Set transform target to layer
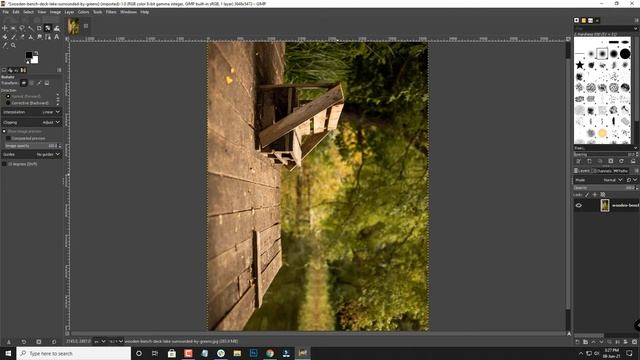The image size is (640, 360). point(24,83)
